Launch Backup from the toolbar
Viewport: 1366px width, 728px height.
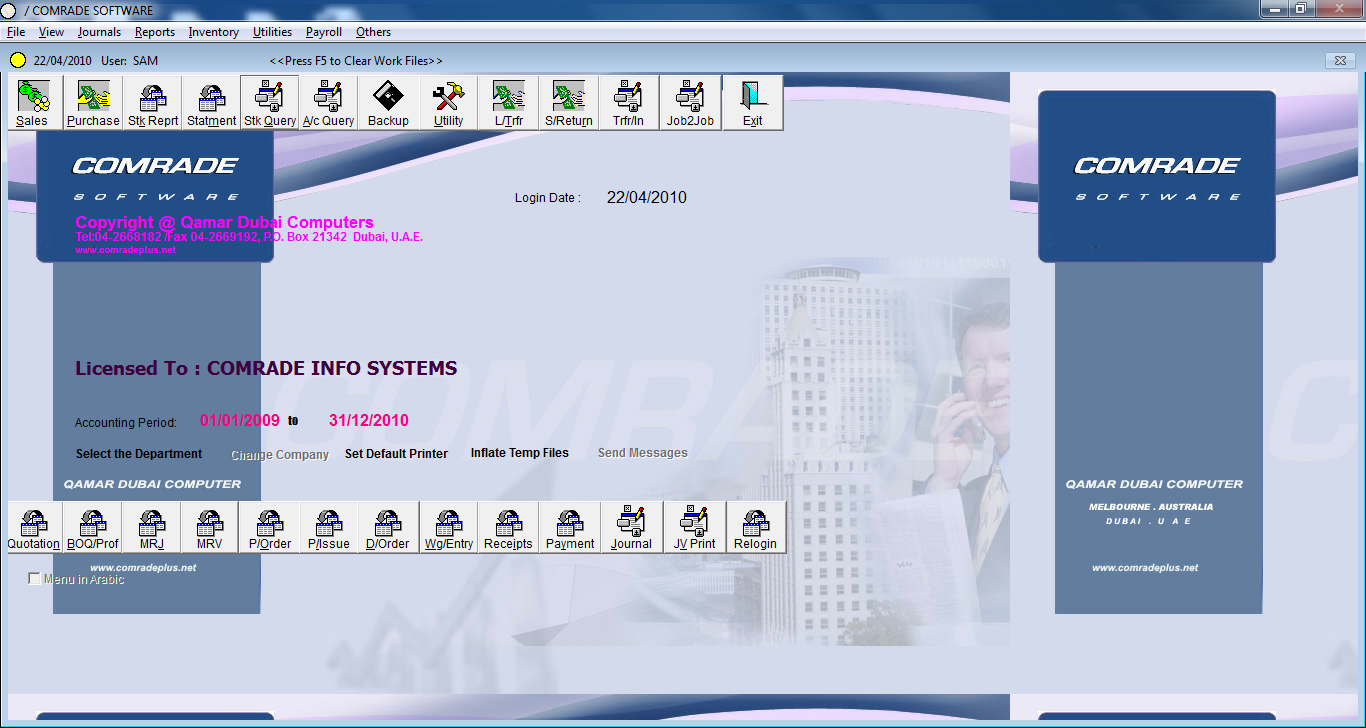click(x=388, y=100)
